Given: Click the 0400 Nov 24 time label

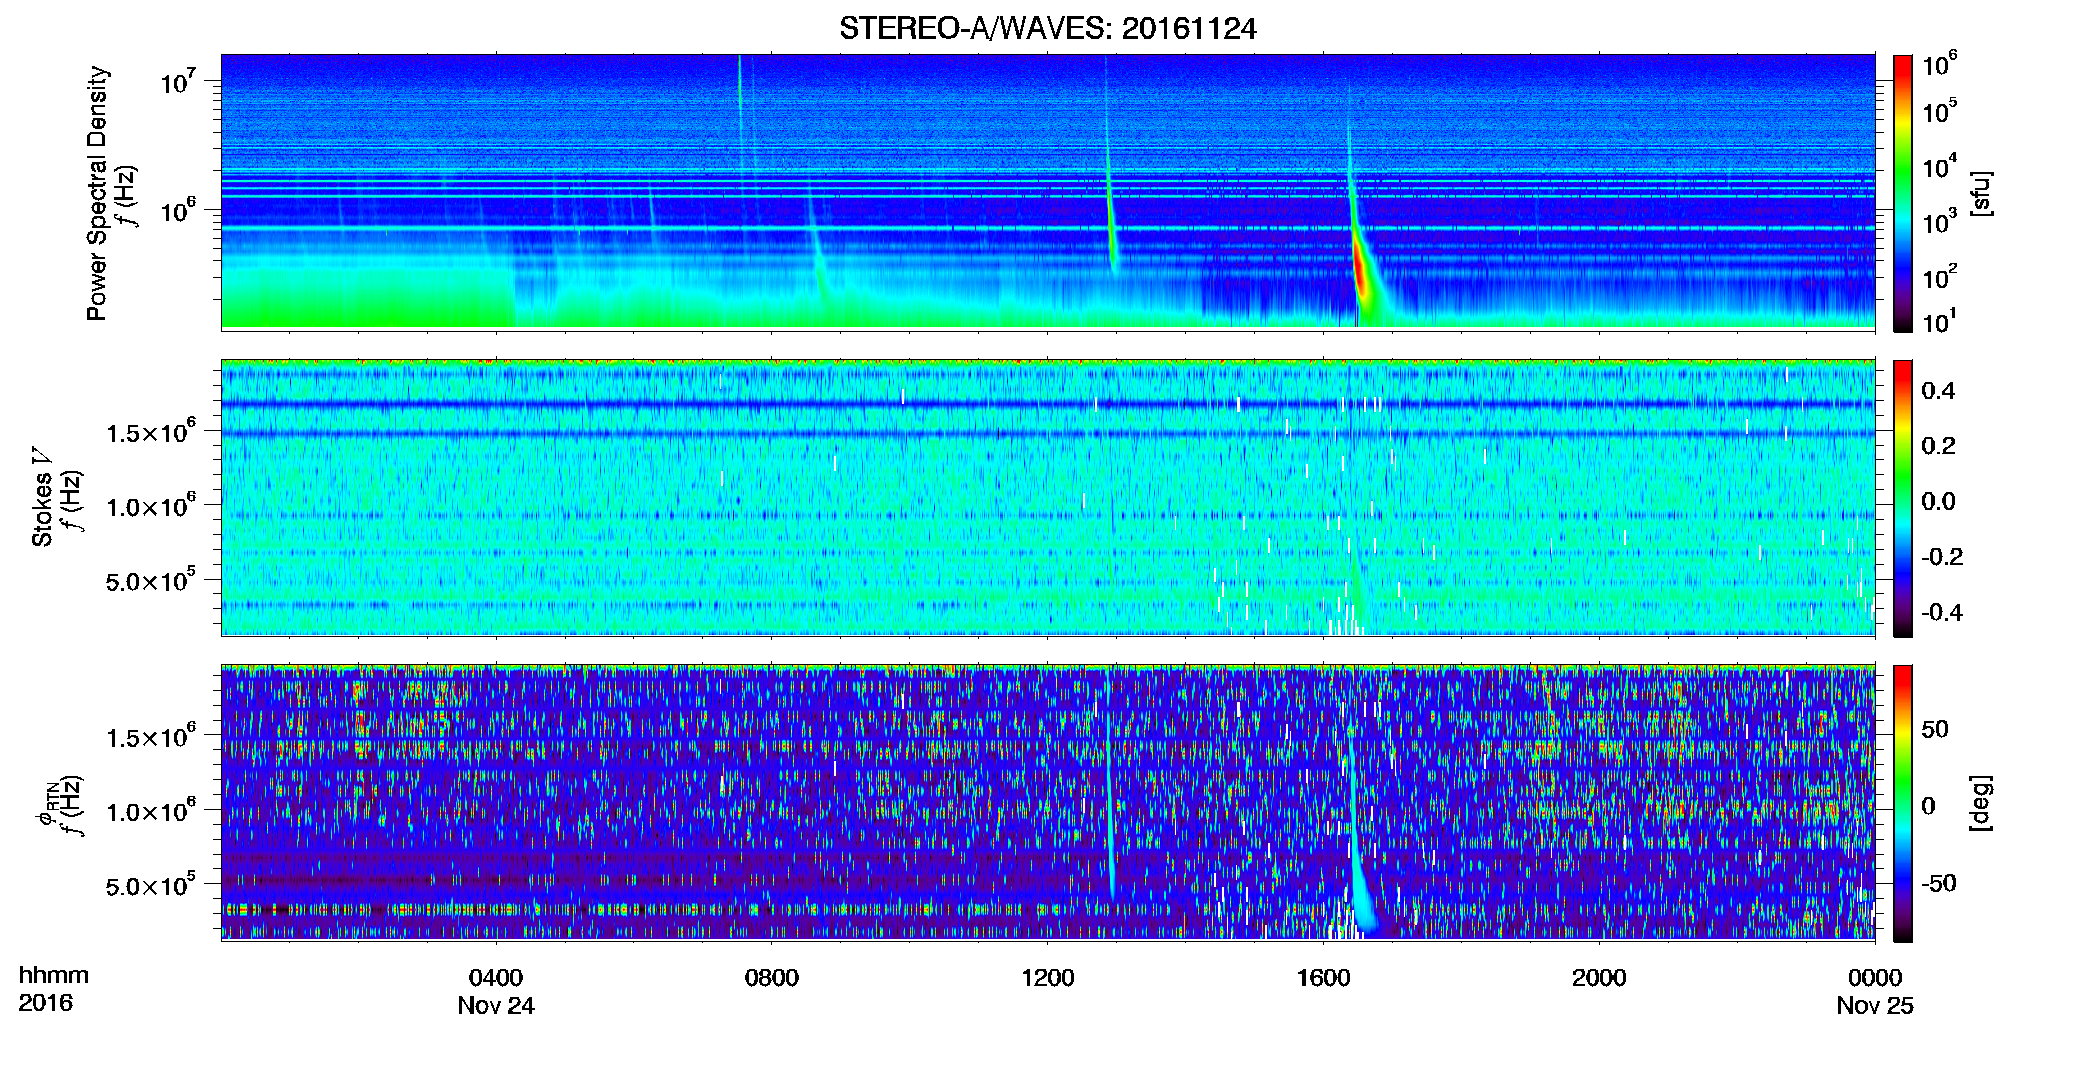Looking at the screenshot, I should (496, 991).
